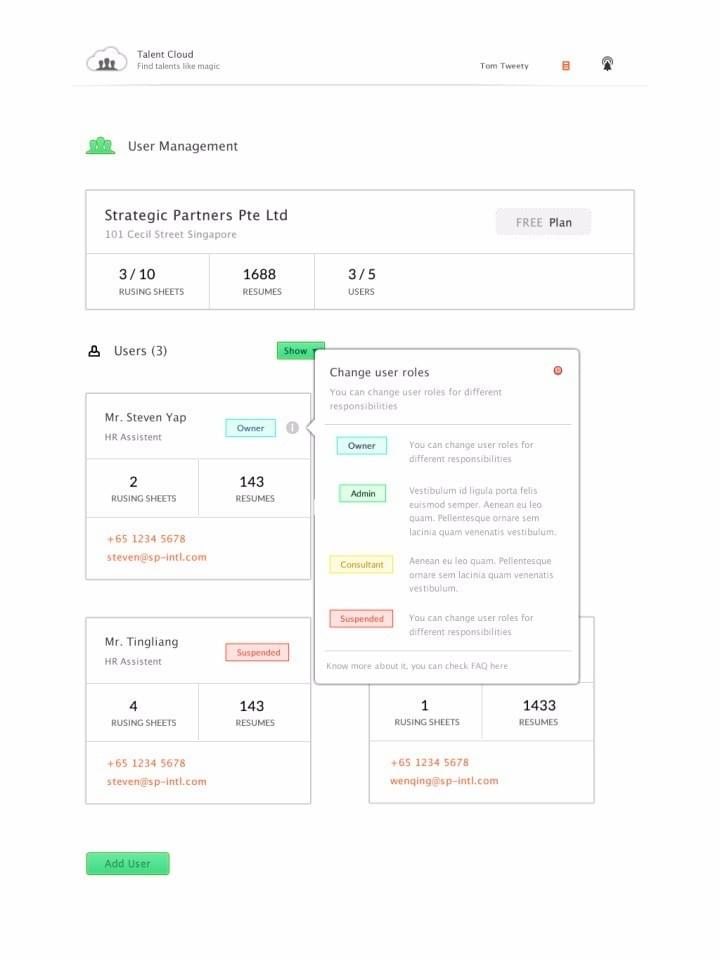Select the Admin role in popup

coord(362,494)
